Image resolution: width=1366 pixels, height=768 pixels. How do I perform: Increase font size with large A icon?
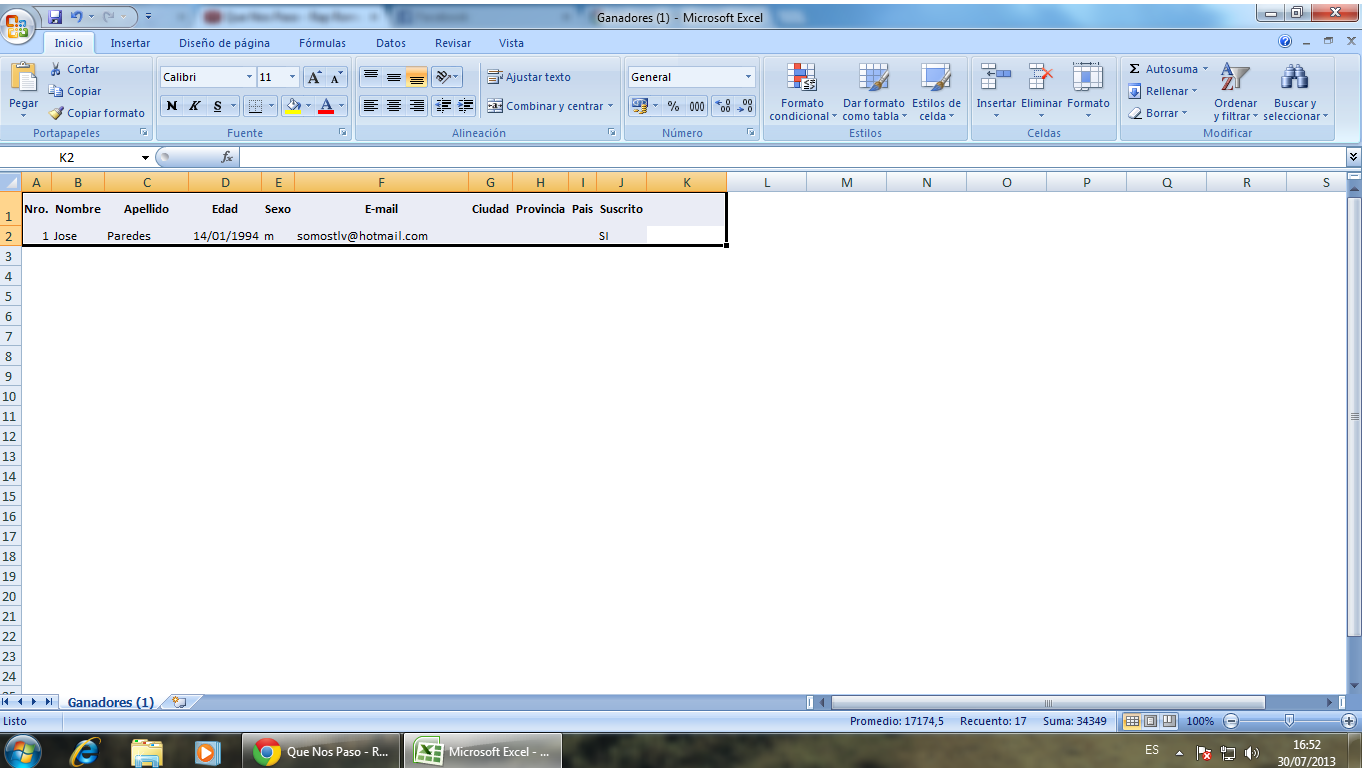coord(314,77)
